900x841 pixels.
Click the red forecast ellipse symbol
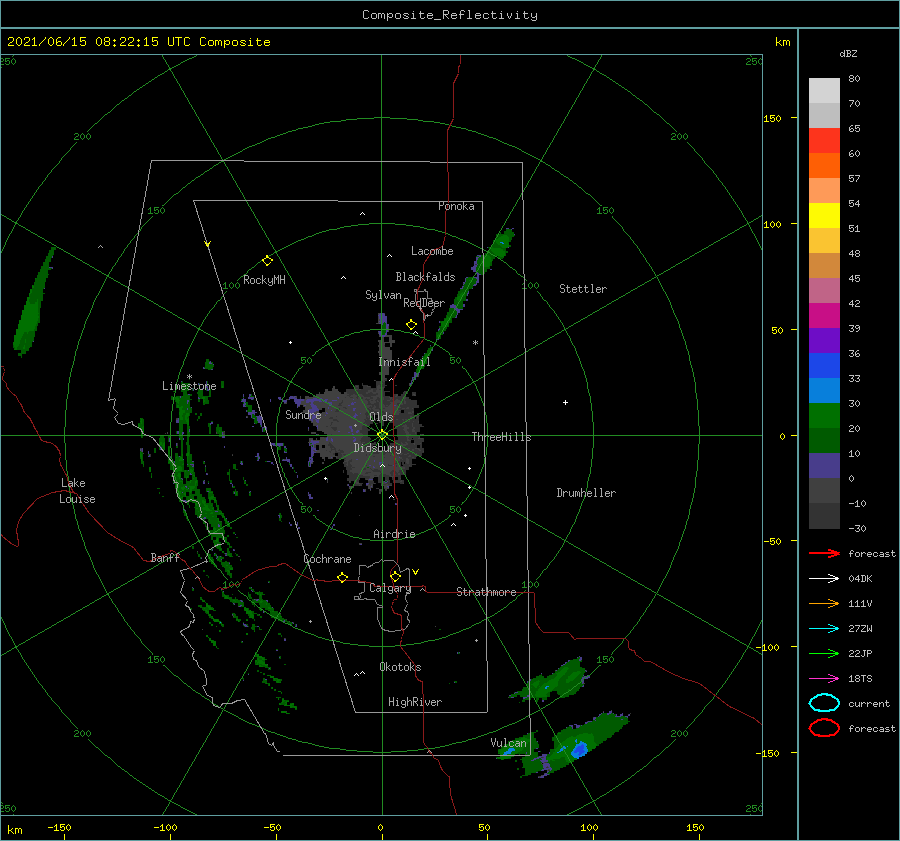824,728
